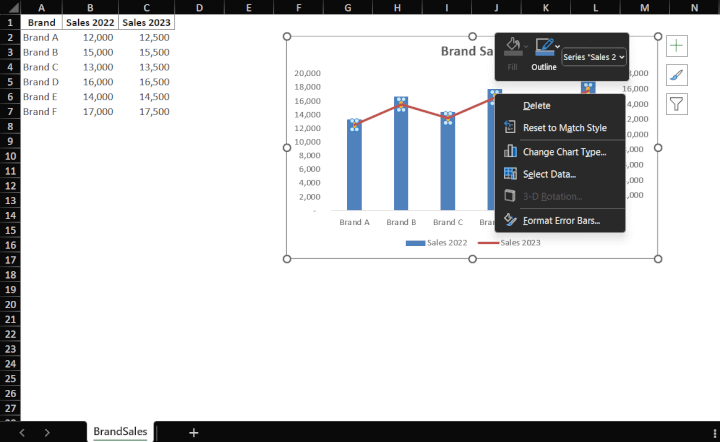Viewport: 720px width, 442px height.
Task: Open the Chart Filters funnel icon
Action: coord(677,103)
